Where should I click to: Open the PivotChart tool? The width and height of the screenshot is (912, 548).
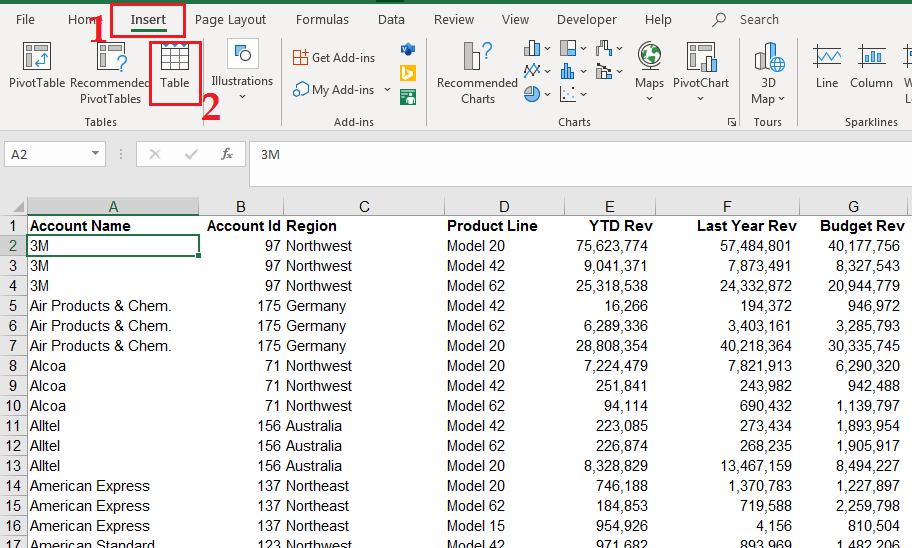click(x=701, y=71)
